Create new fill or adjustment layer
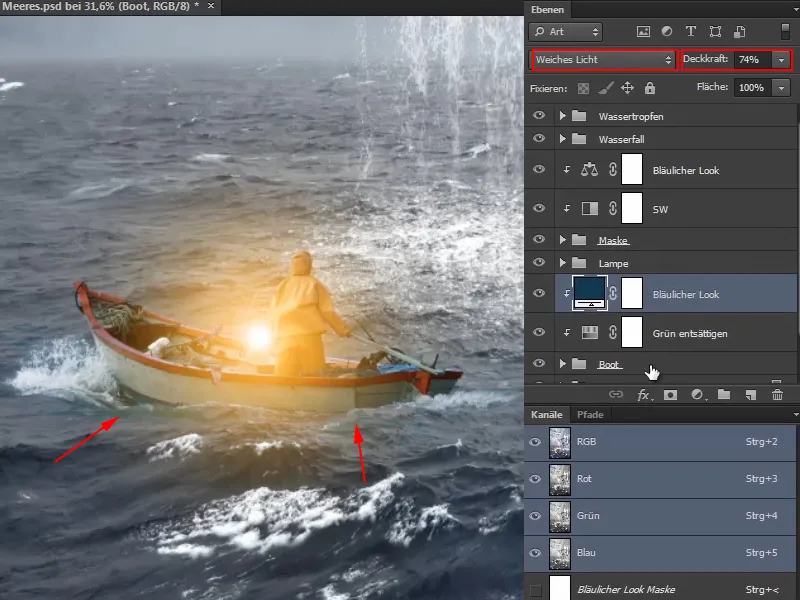This screenshot has height=600, width=800. pos(697,395)
